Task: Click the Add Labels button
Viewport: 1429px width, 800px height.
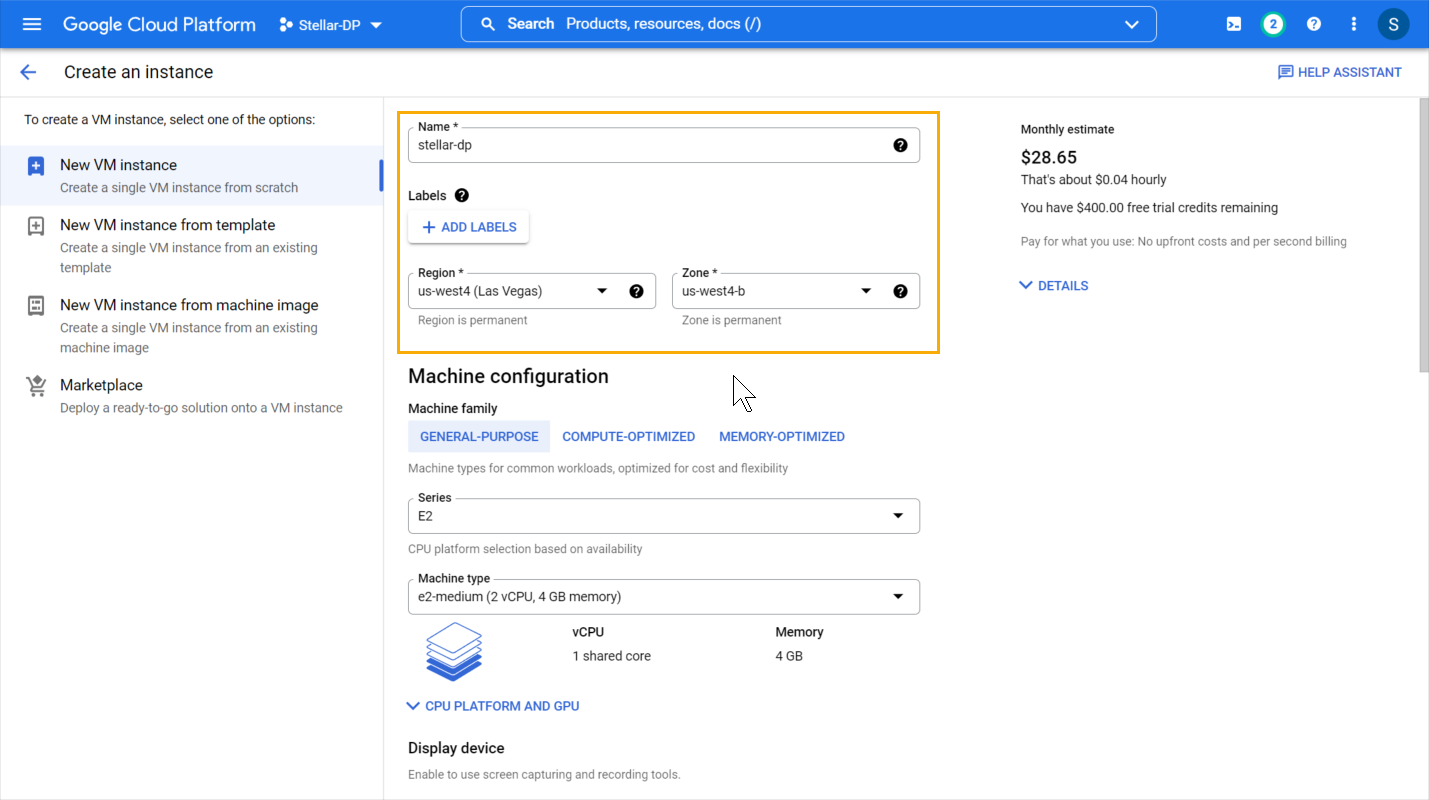Action: (468, 227)
